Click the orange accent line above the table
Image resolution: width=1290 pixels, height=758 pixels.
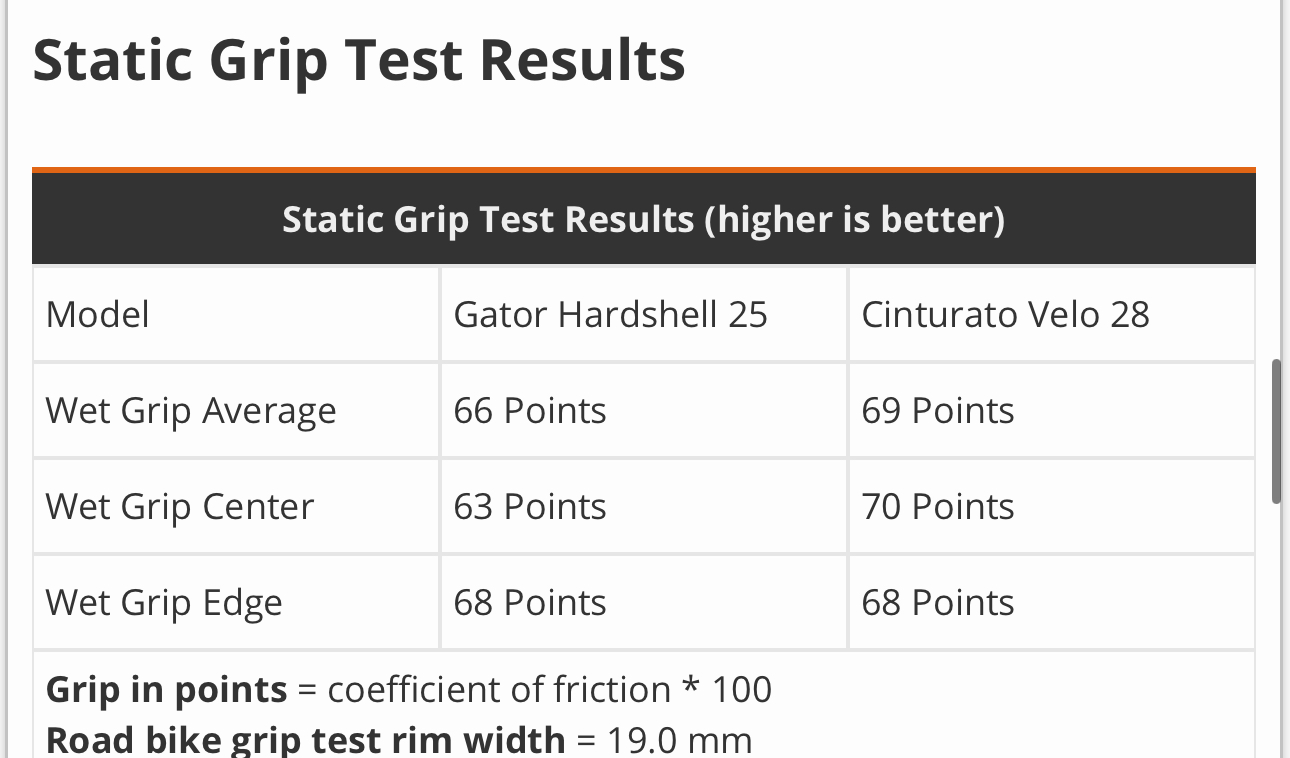pos(643,170)
